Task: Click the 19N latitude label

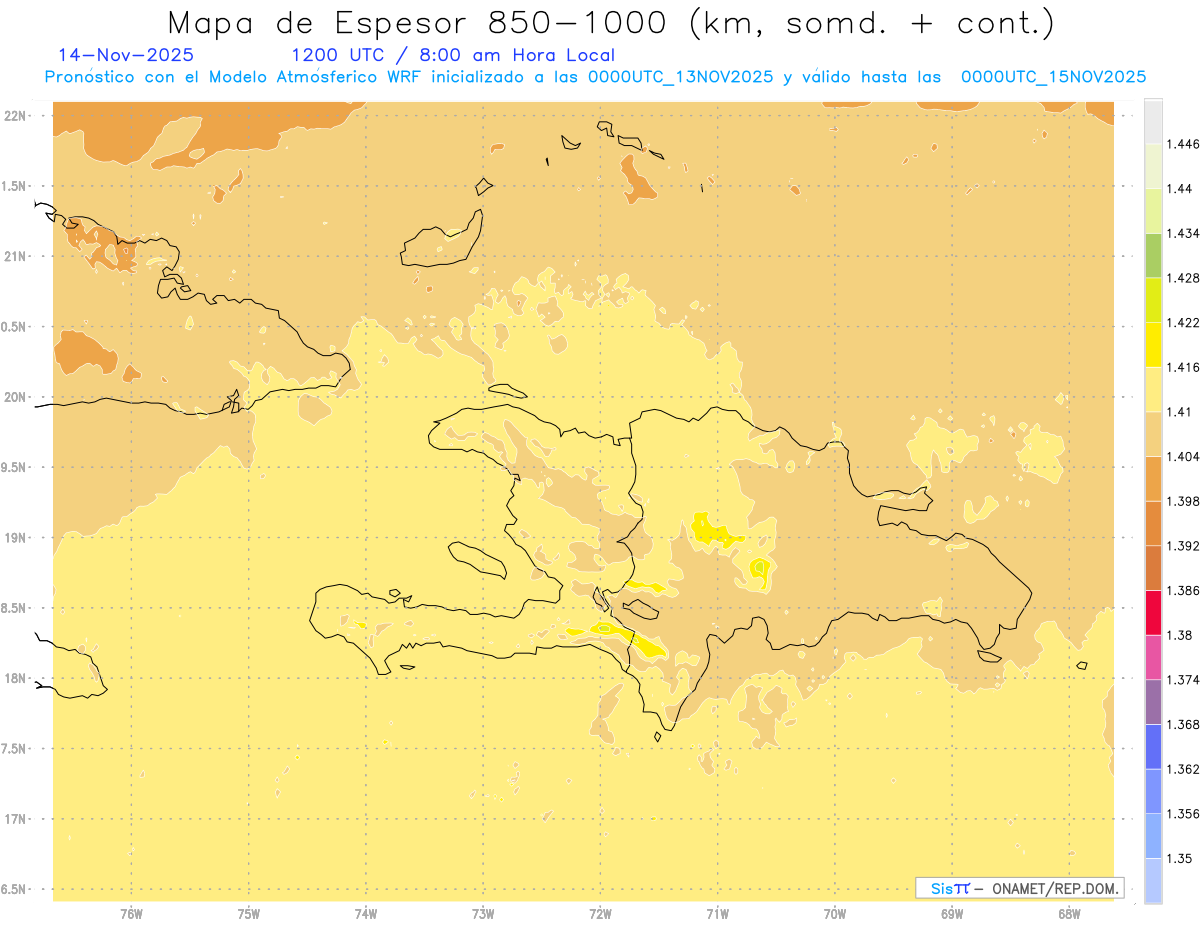Action: point(15,538)
